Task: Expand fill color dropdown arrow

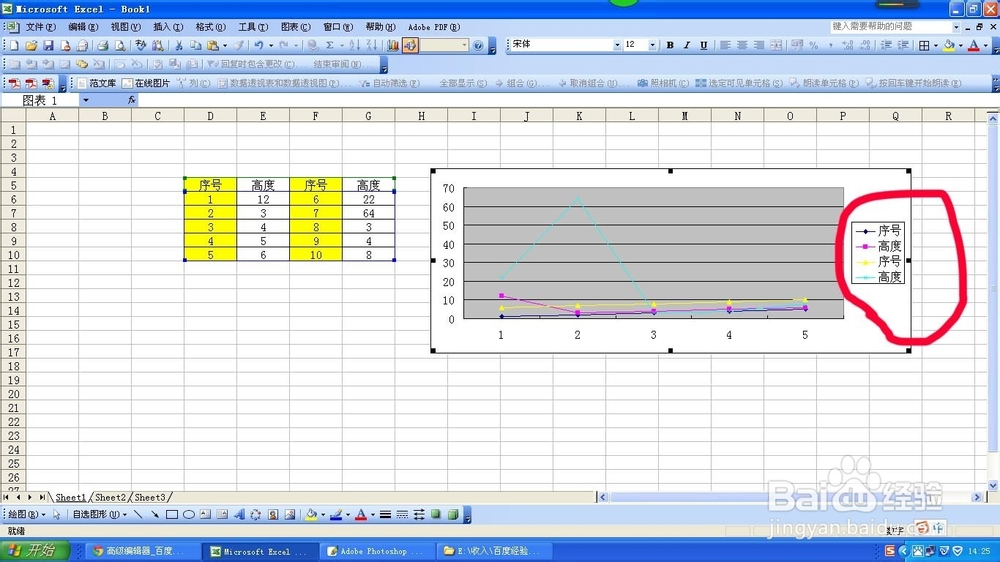Action: (960, 45)
